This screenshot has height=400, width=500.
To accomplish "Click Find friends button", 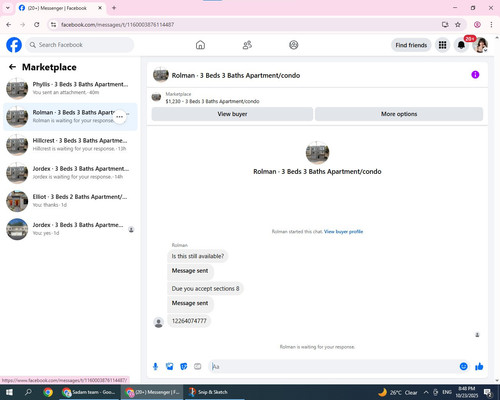I will click(x=411, y=45).
